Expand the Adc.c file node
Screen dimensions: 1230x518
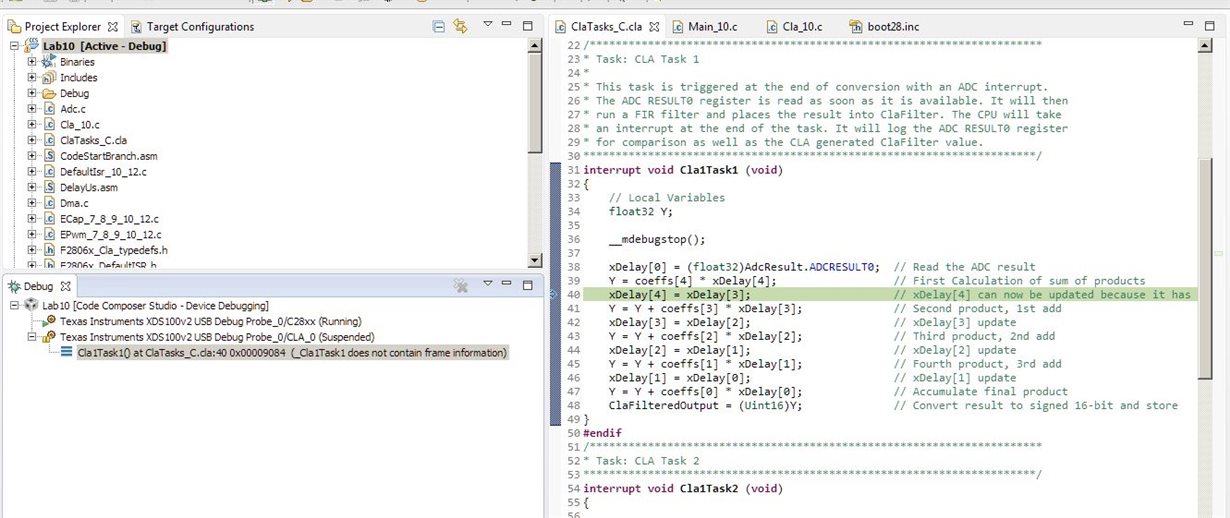pyautogui.click(x=32, y=109)
